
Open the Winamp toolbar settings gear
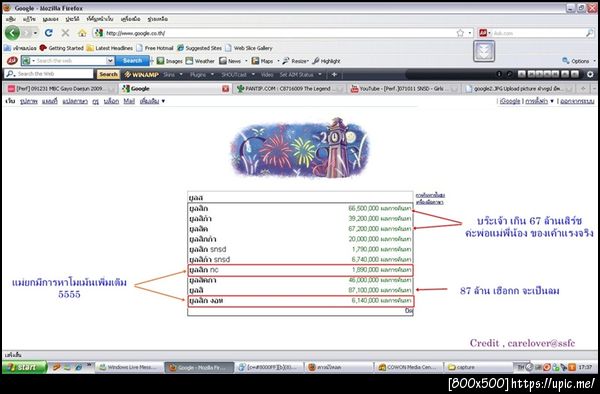tap(590, 75)
